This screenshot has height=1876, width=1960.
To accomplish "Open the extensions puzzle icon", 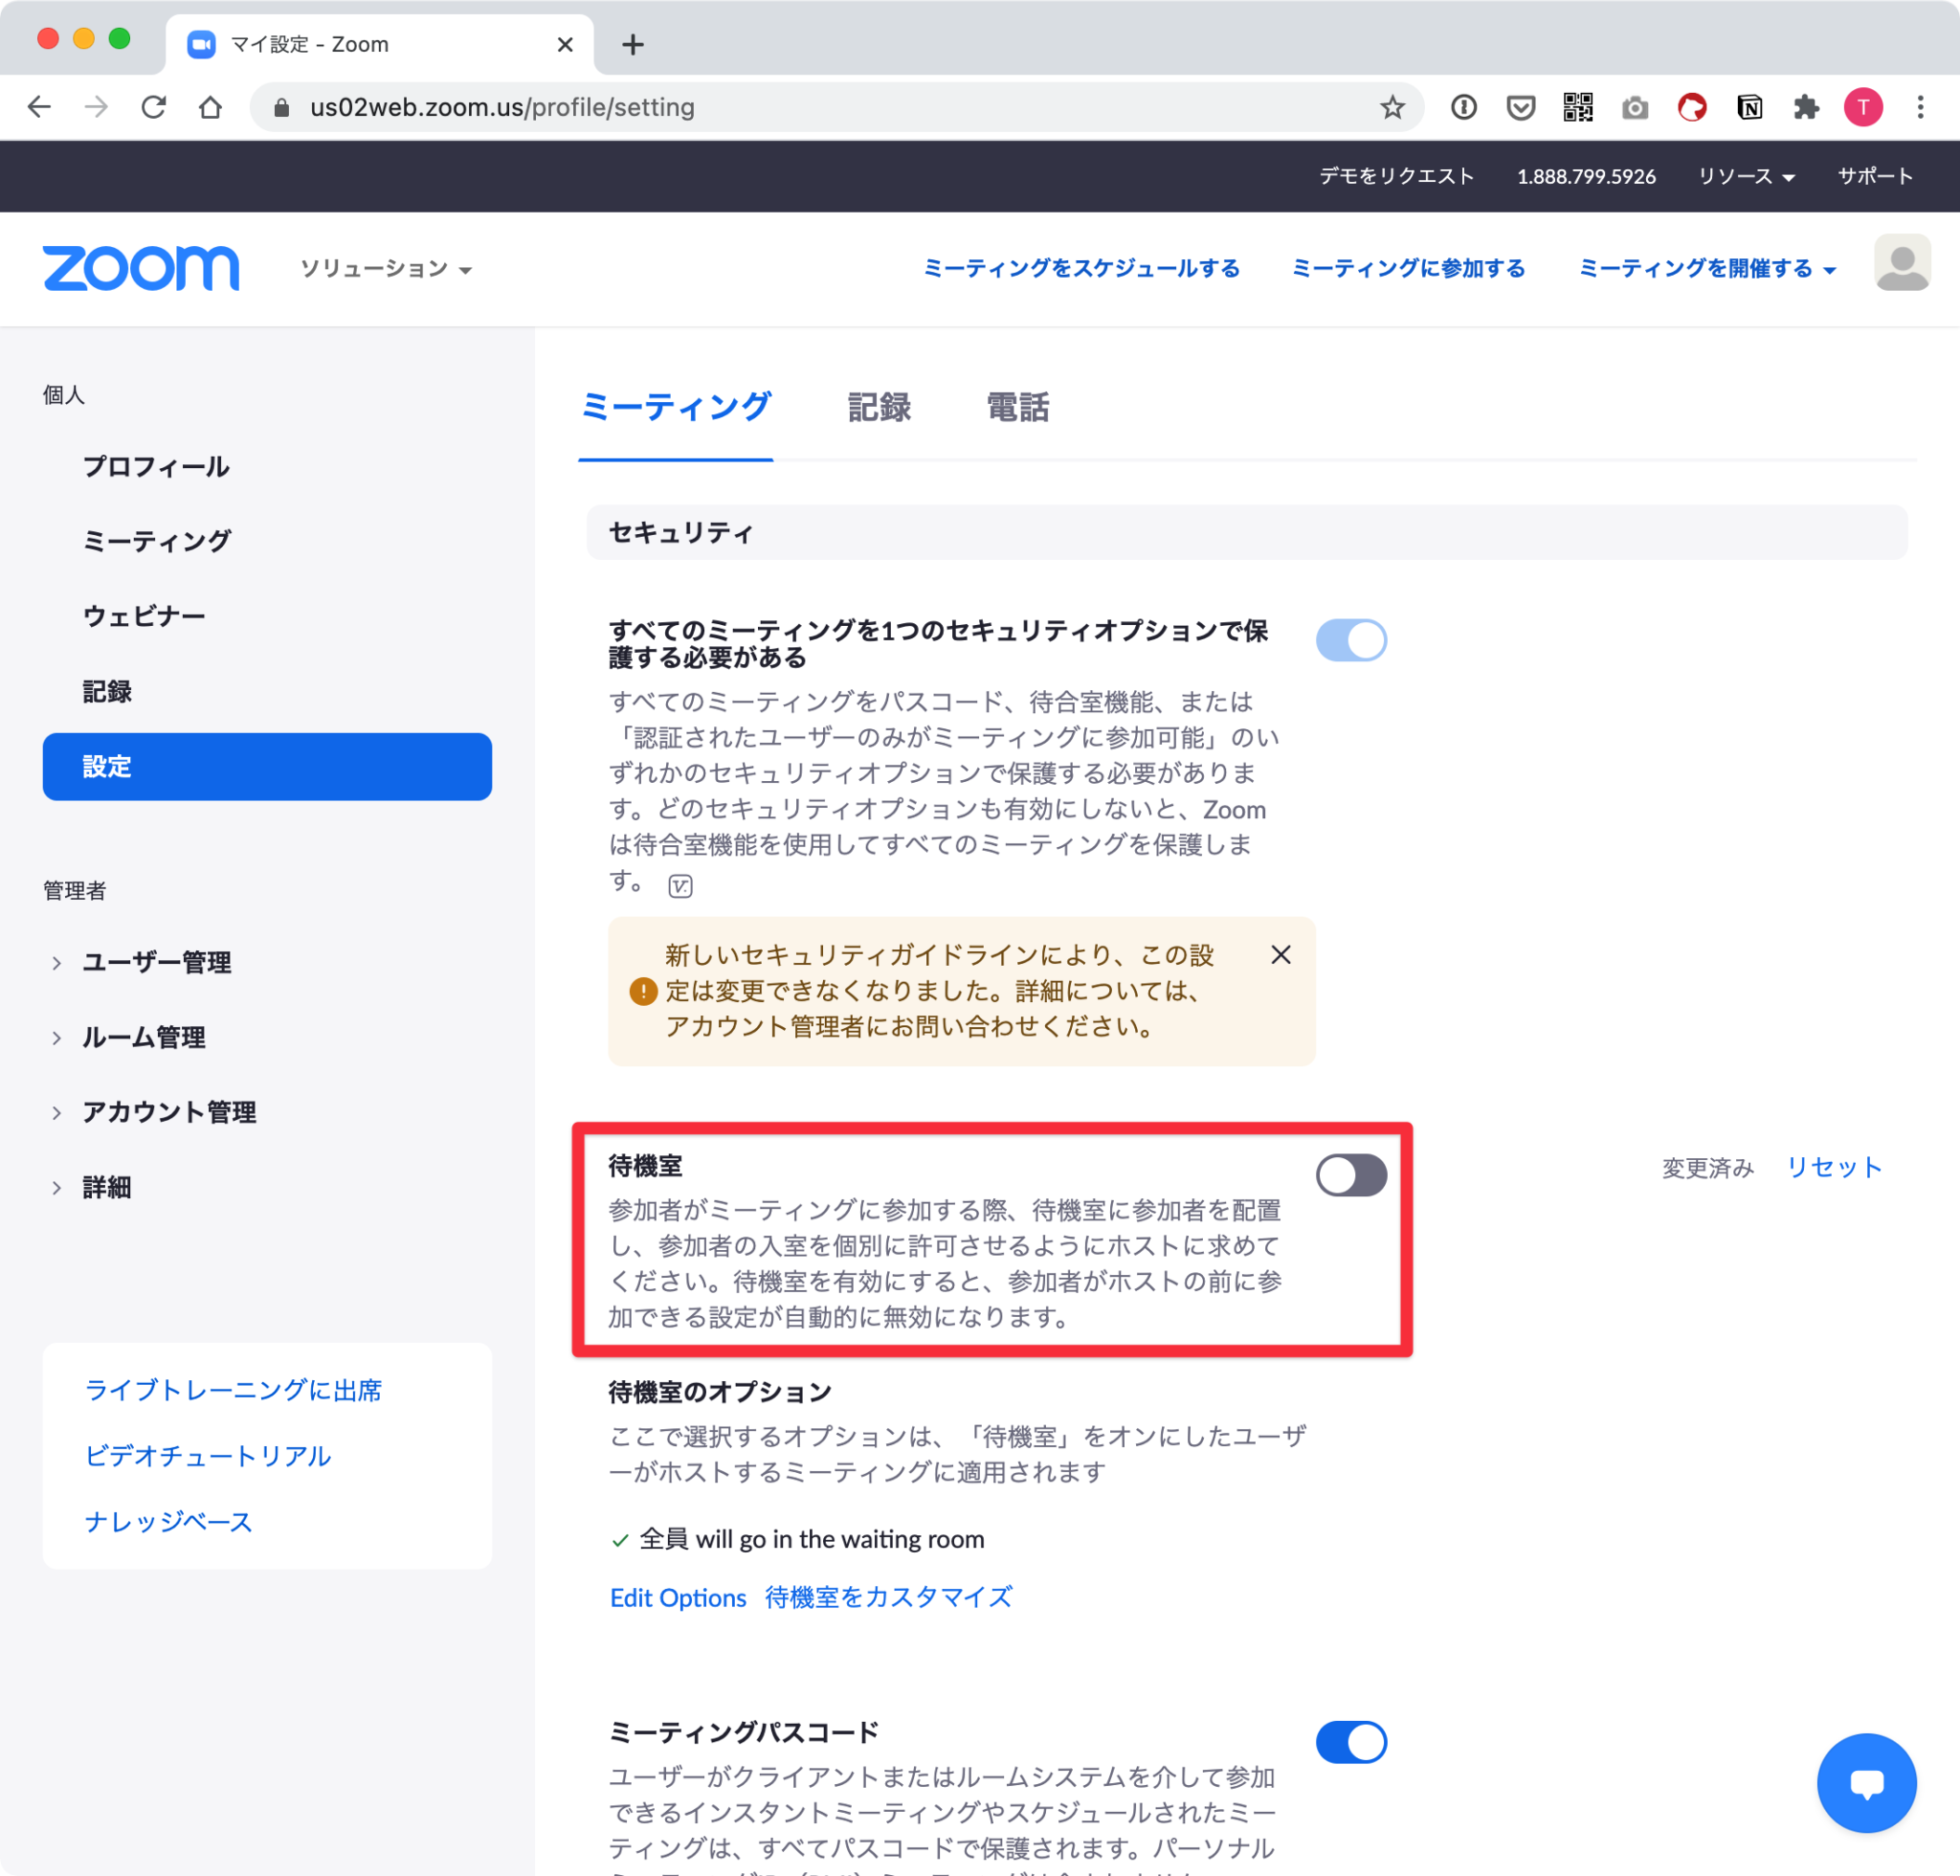I will point(1806,107).
